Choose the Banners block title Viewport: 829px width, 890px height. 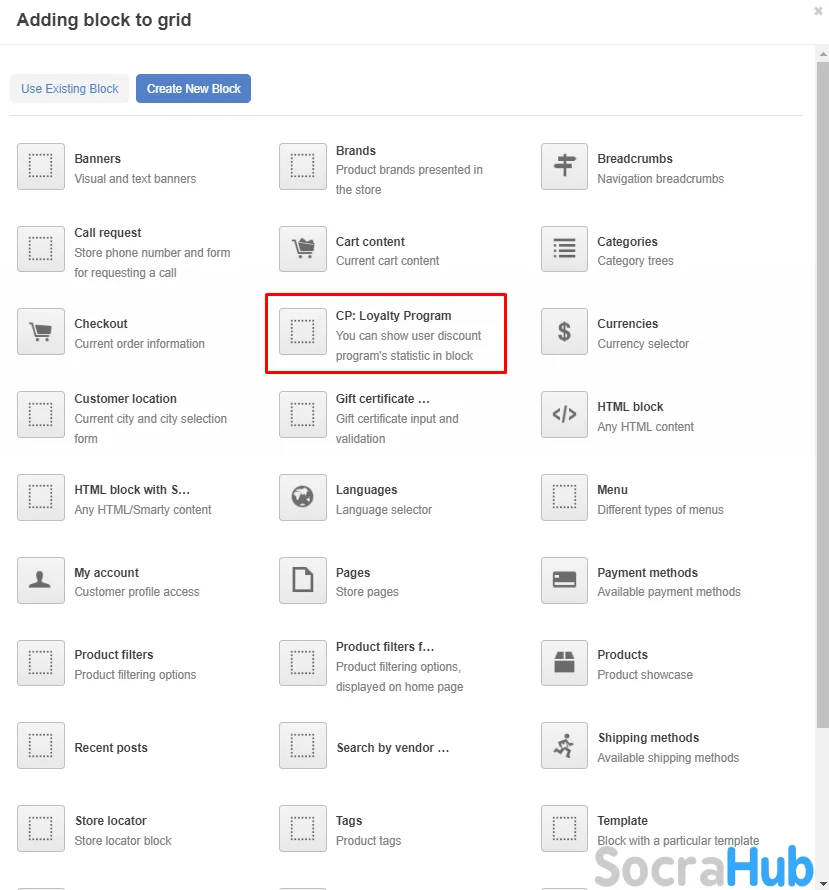[x=97, y=158]
